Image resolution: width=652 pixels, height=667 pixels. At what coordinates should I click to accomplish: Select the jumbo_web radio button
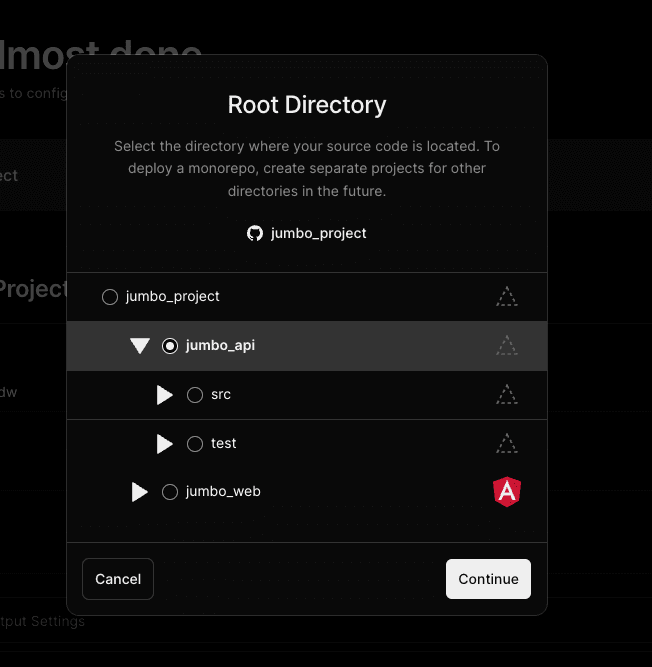170,492
